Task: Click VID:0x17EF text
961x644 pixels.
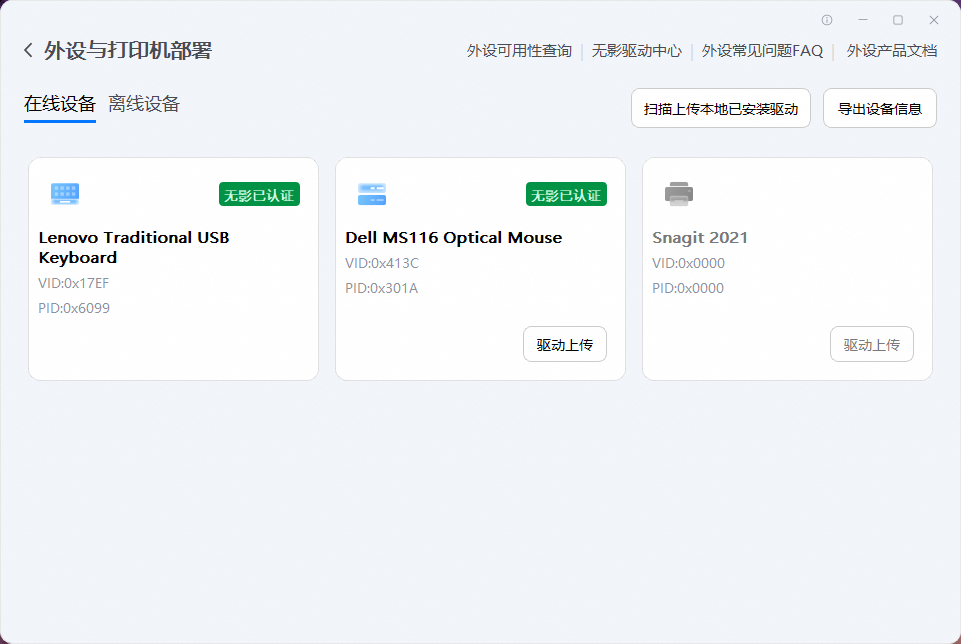Action: 74,283
